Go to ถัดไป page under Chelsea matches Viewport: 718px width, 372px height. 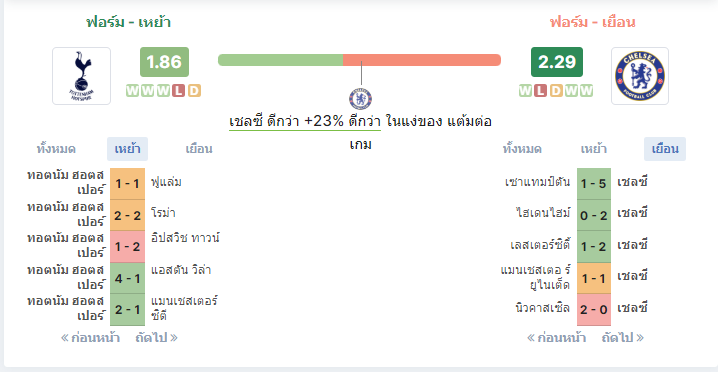[x=622, y=338]
